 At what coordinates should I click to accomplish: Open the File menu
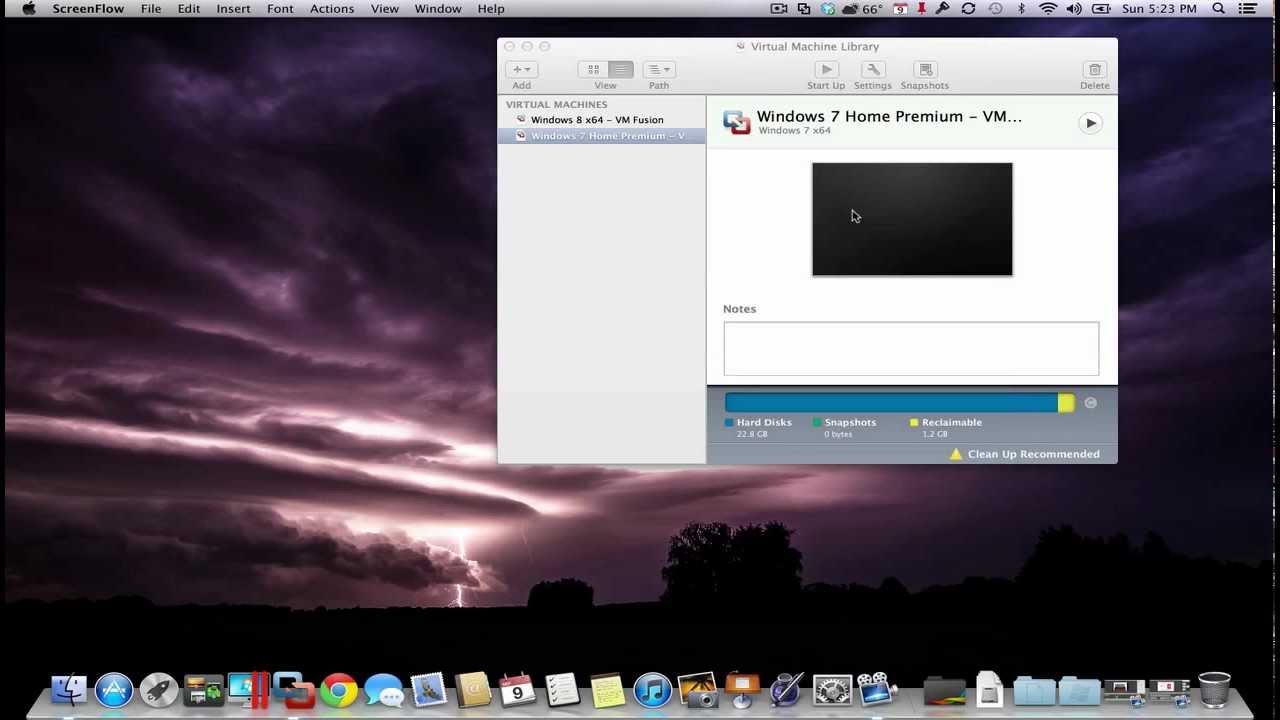click(151, 9)
